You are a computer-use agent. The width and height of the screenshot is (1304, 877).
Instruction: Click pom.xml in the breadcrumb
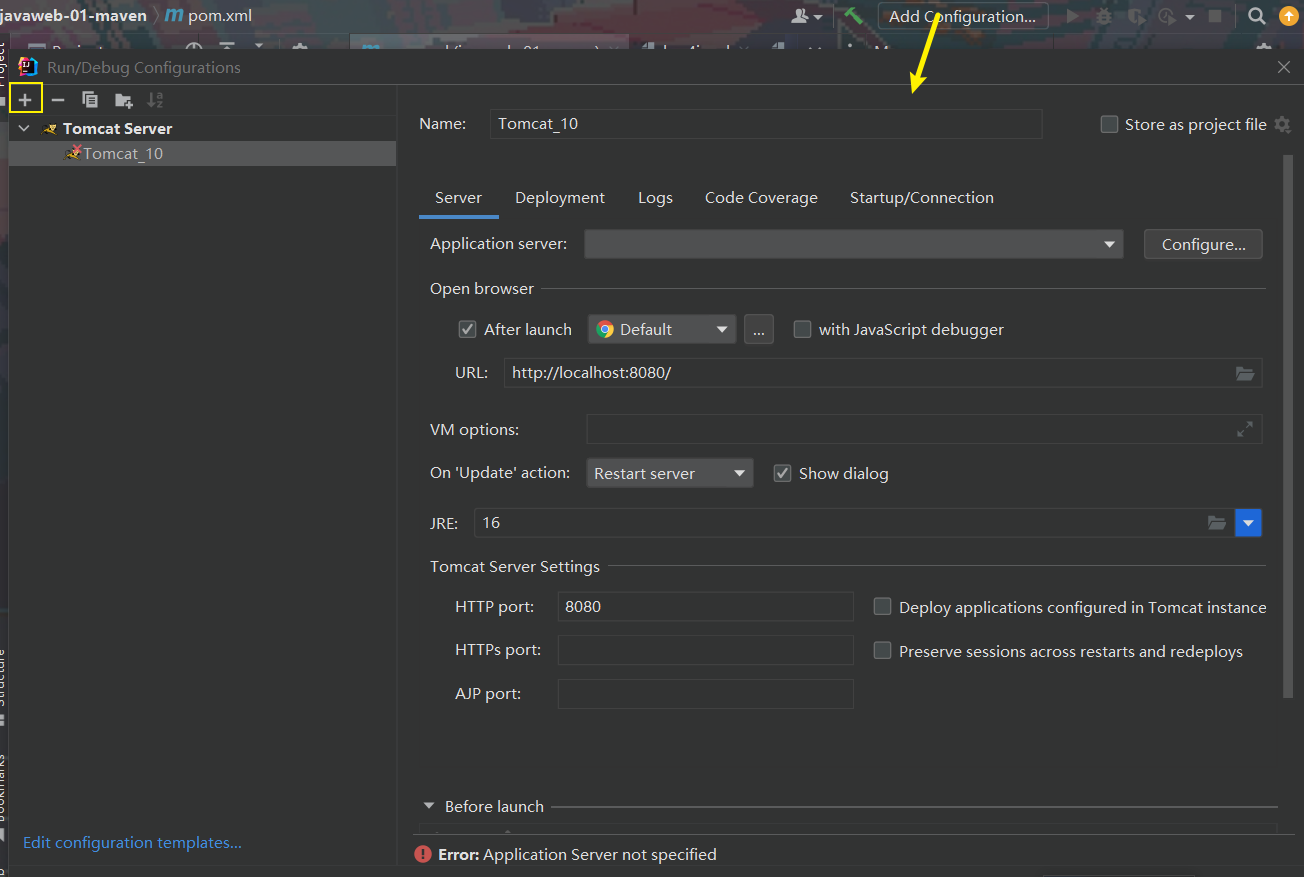(219, 16)
